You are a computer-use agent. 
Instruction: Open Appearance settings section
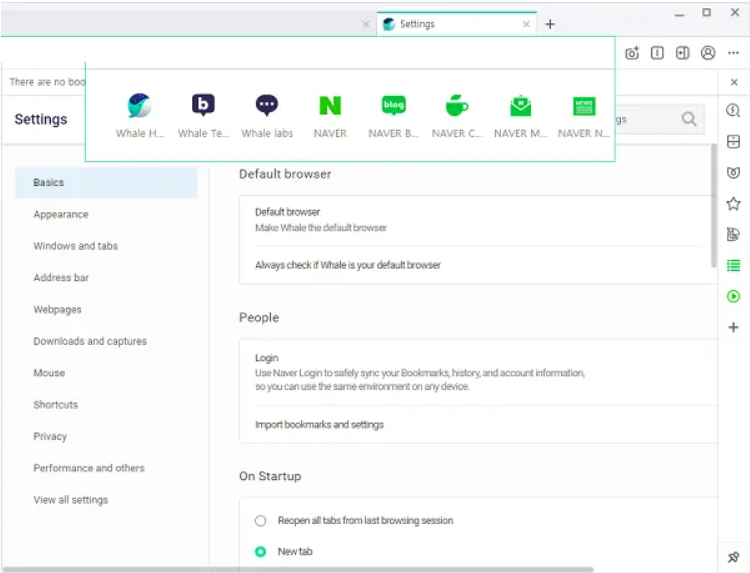[x=61, y=214]
